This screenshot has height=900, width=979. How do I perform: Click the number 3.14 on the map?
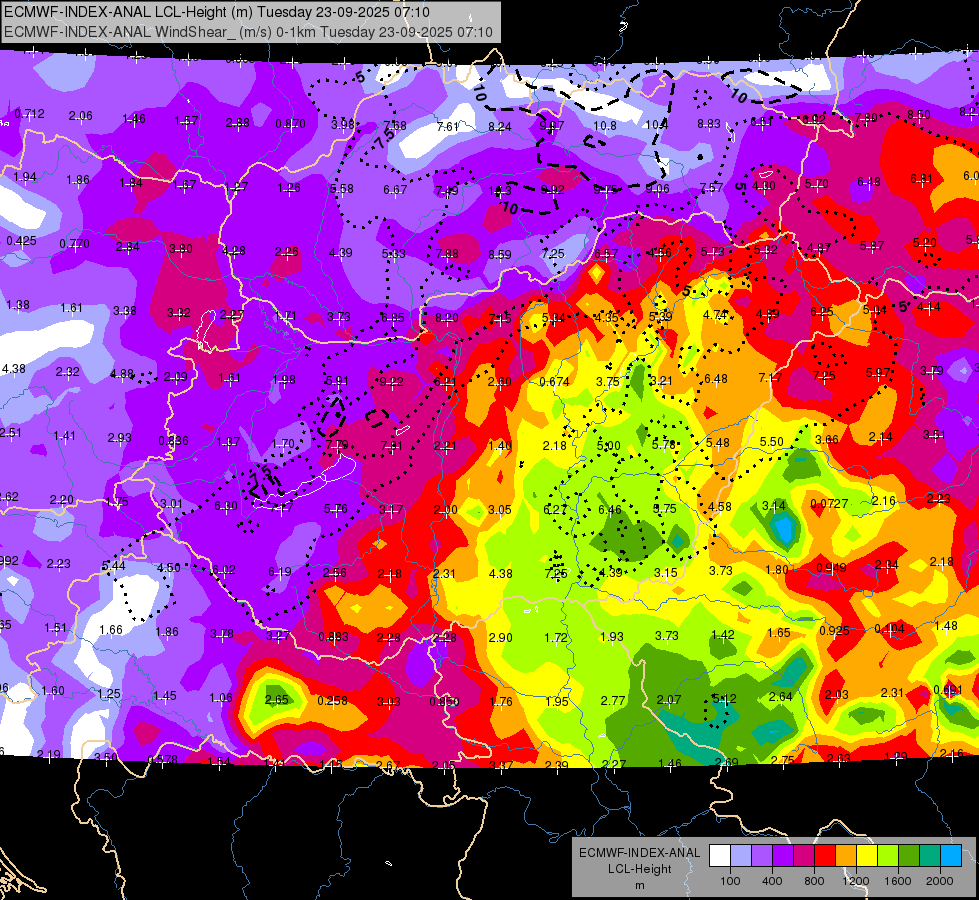pos(774,505)
